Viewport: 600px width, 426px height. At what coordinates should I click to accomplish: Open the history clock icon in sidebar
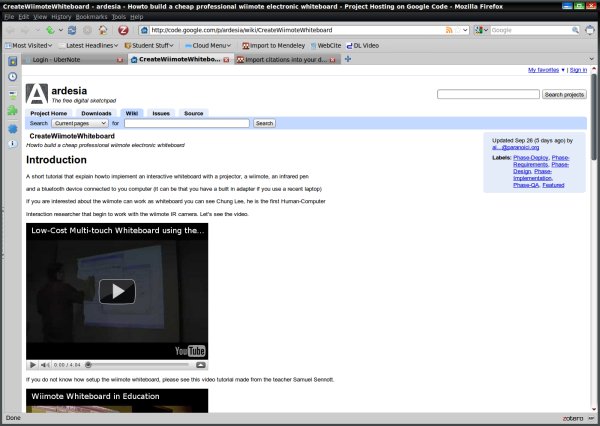pos(12,77)
